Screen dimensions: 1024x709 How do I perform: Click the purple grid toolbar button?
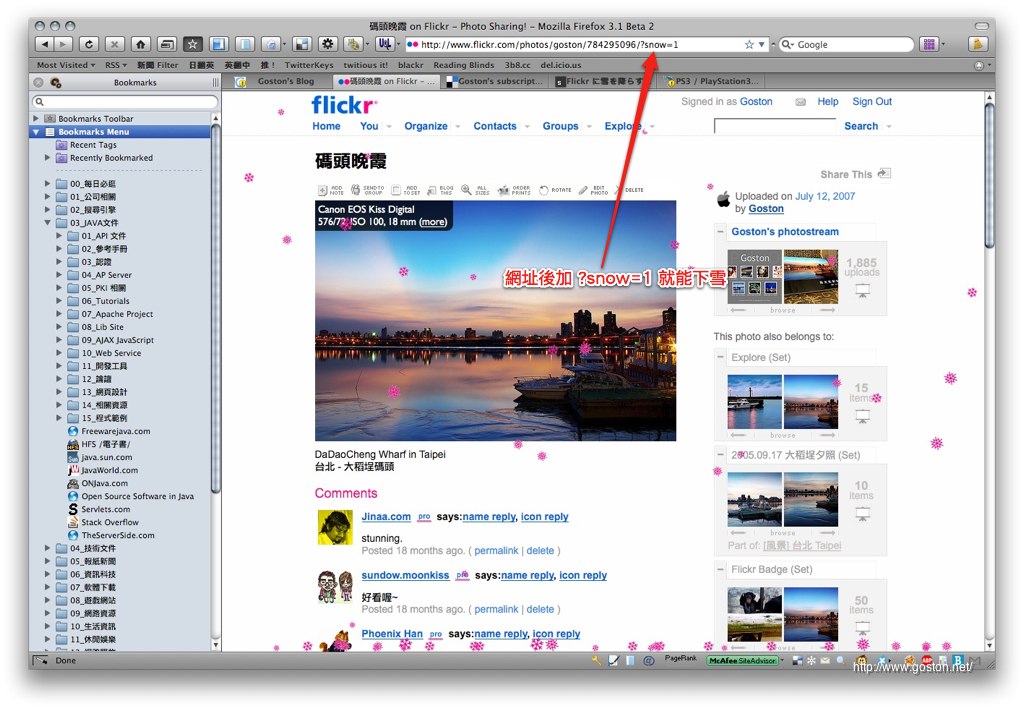pos(928,44)
